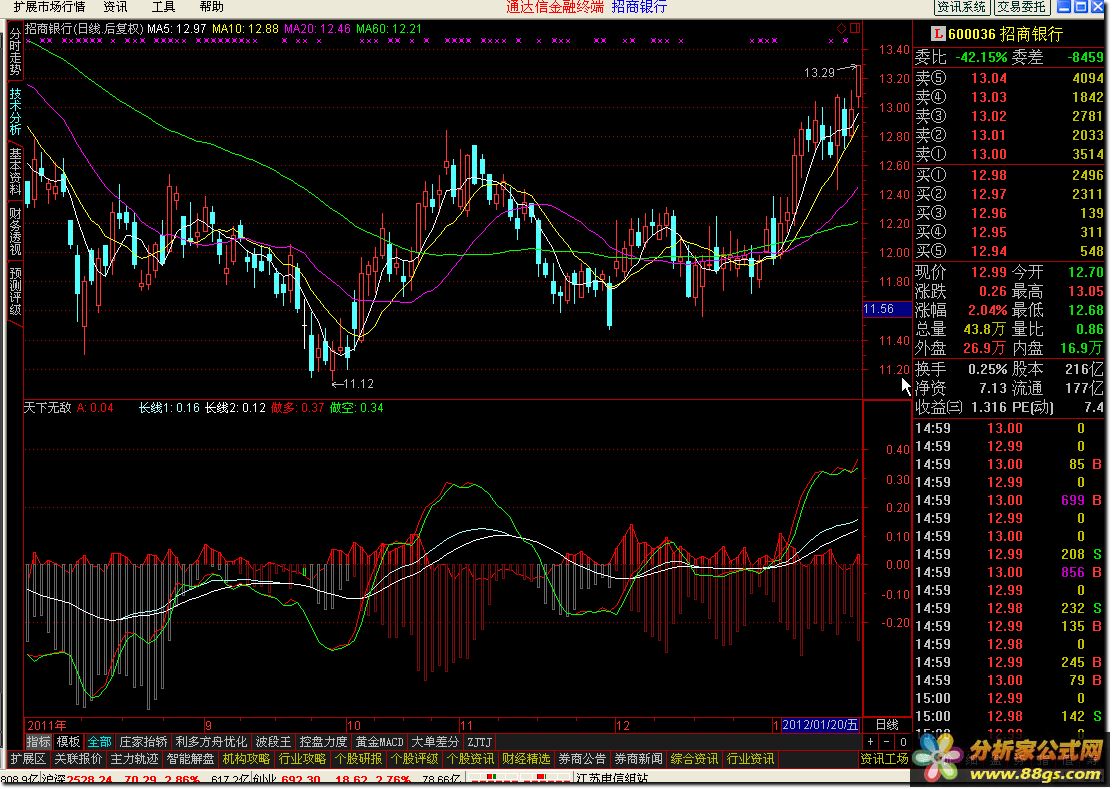The image size is (1112, 789).
Task: Click the date marker 2012/01/20/五
Action: click(x=821, y=724)
